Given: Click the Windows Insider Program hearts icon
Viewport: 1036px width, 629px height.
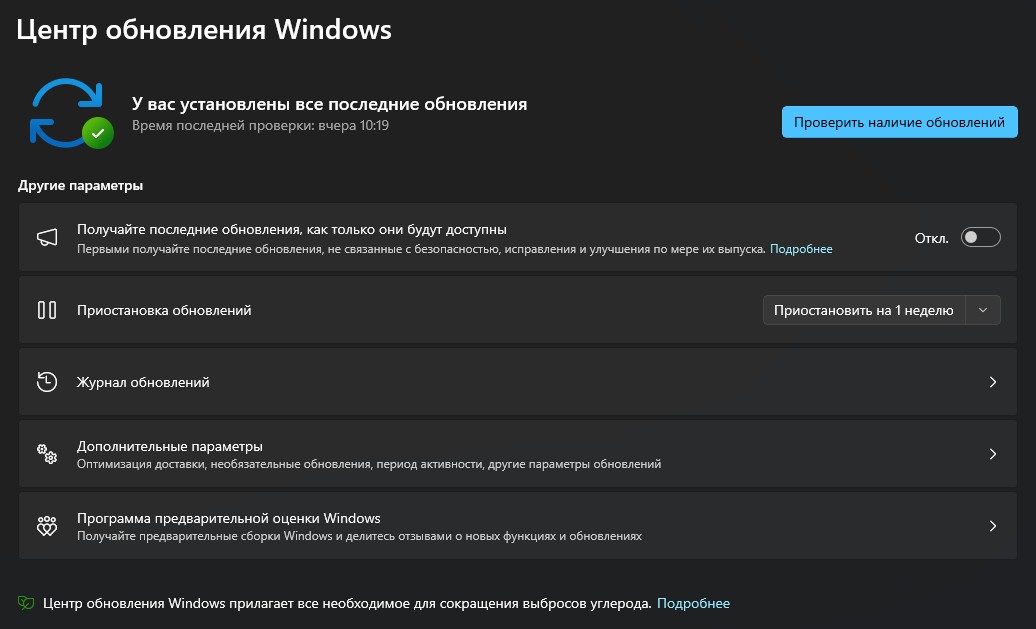Looking at the screenshot, I should click(x=47, y=526).
